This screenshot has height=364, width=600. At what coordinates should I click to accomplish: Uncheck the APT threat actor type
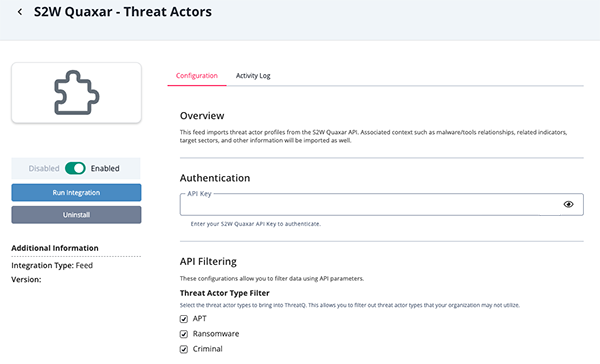tap(184, 319)
